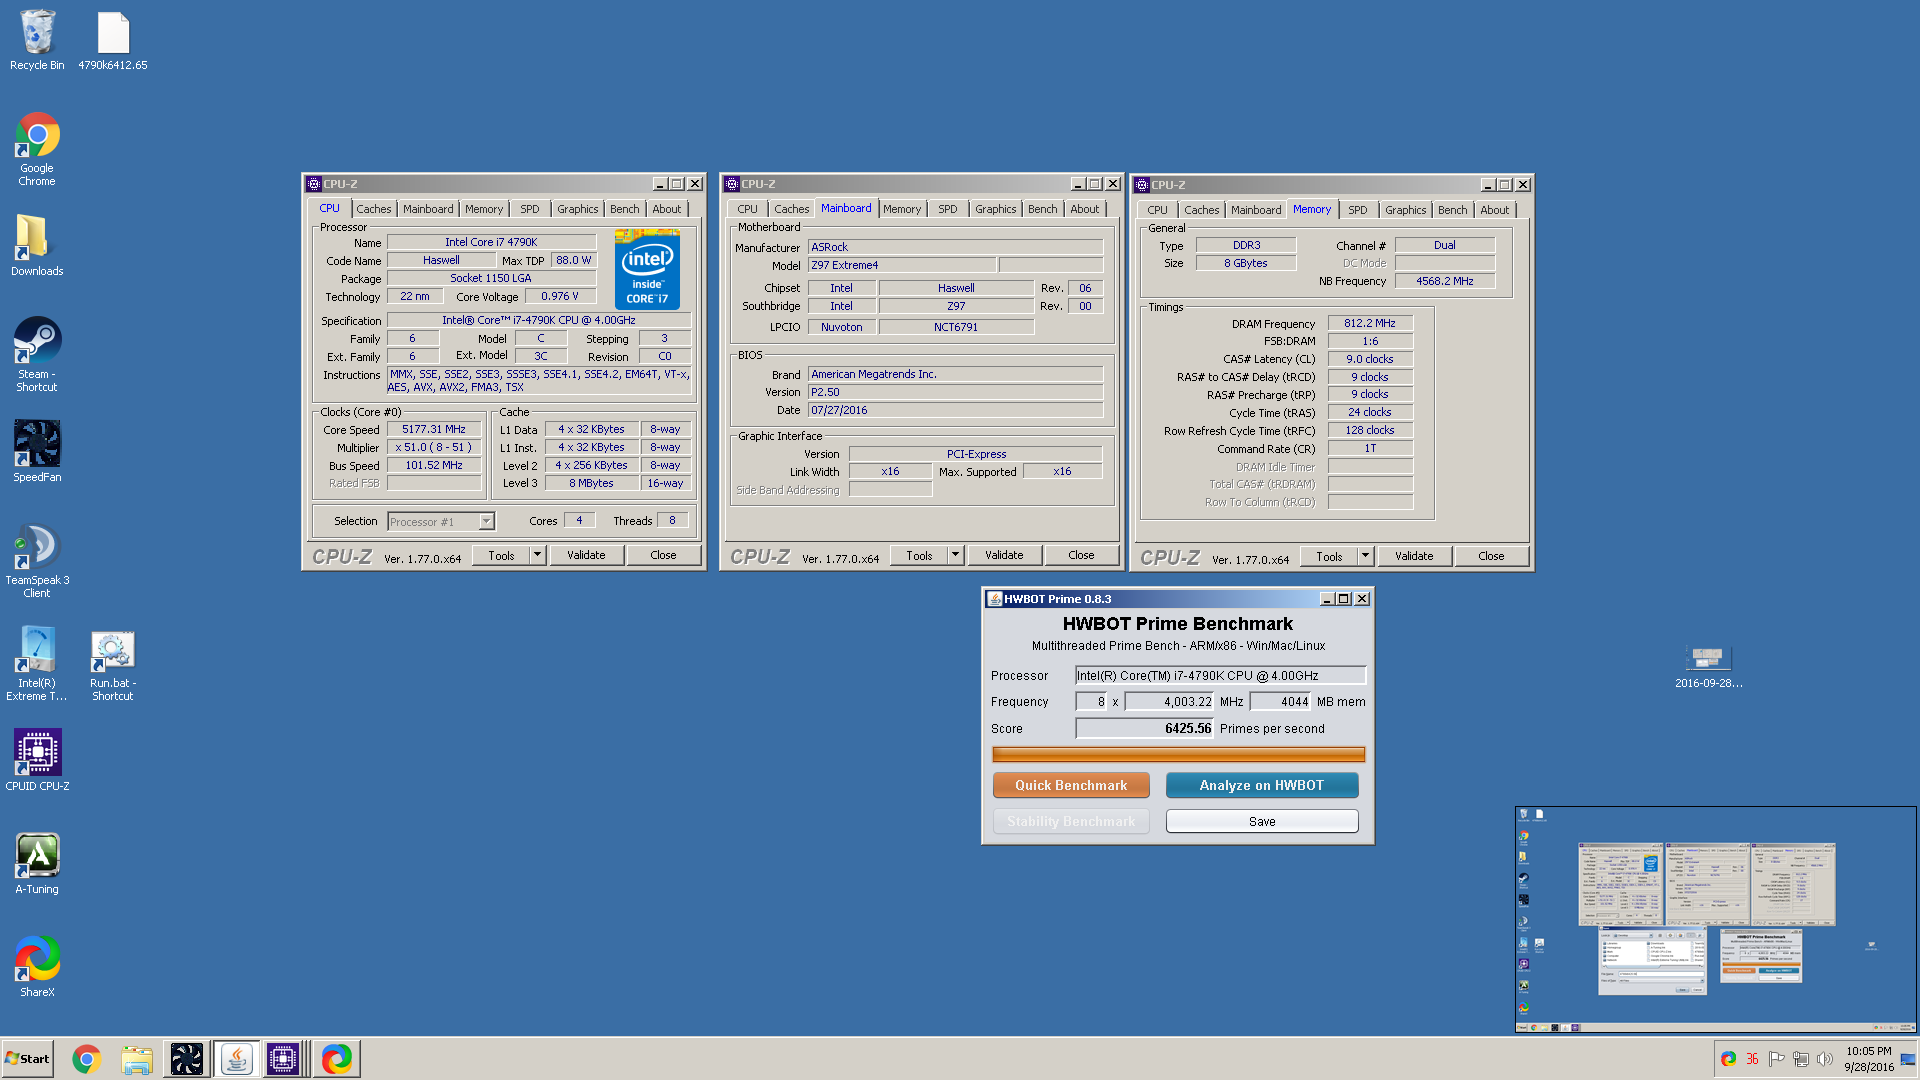
Task: Click Analyze on HWBOT button
Action: tap(1262, 785)
